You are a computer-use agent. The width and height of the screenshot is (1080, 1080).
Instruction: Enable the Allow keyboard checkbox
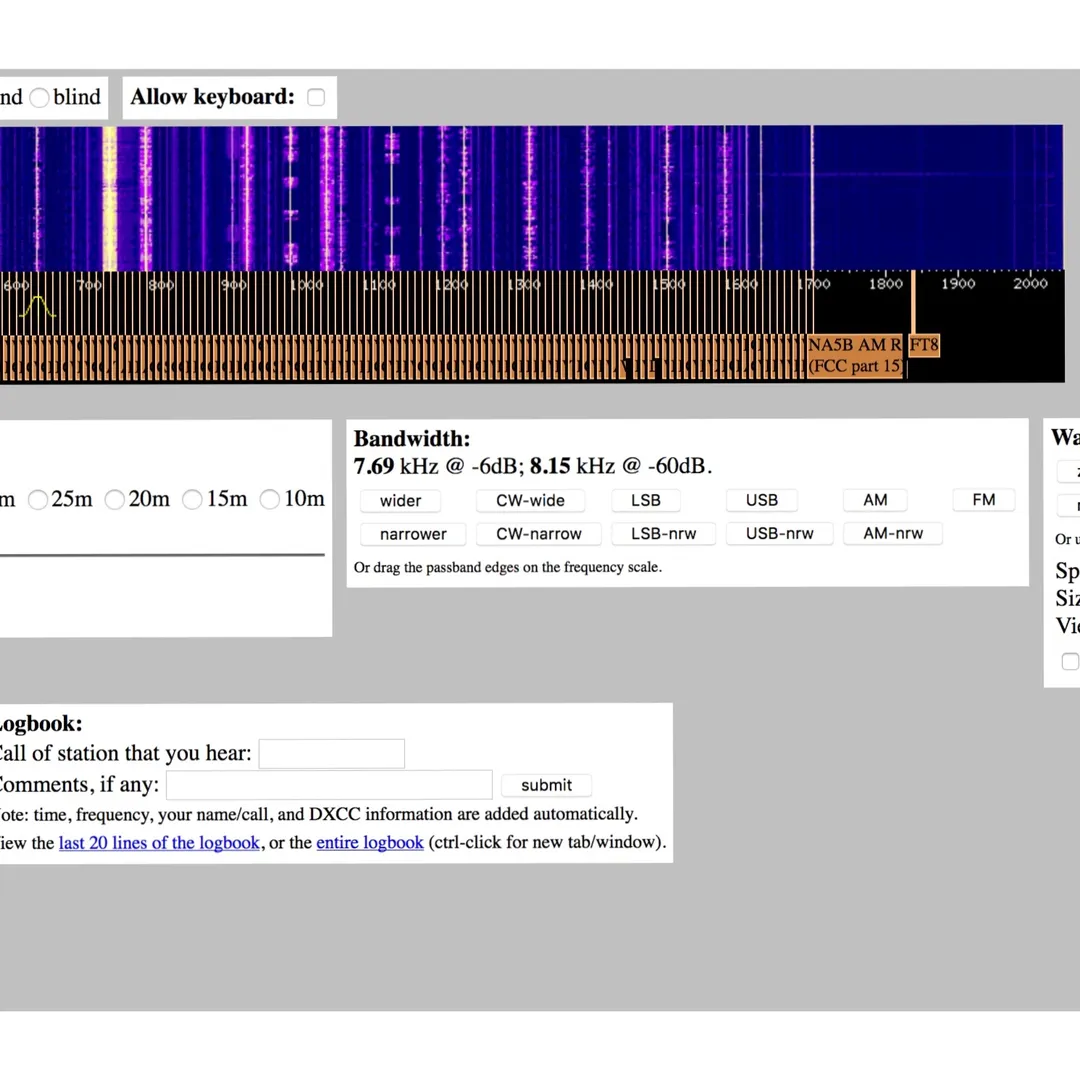316,98
